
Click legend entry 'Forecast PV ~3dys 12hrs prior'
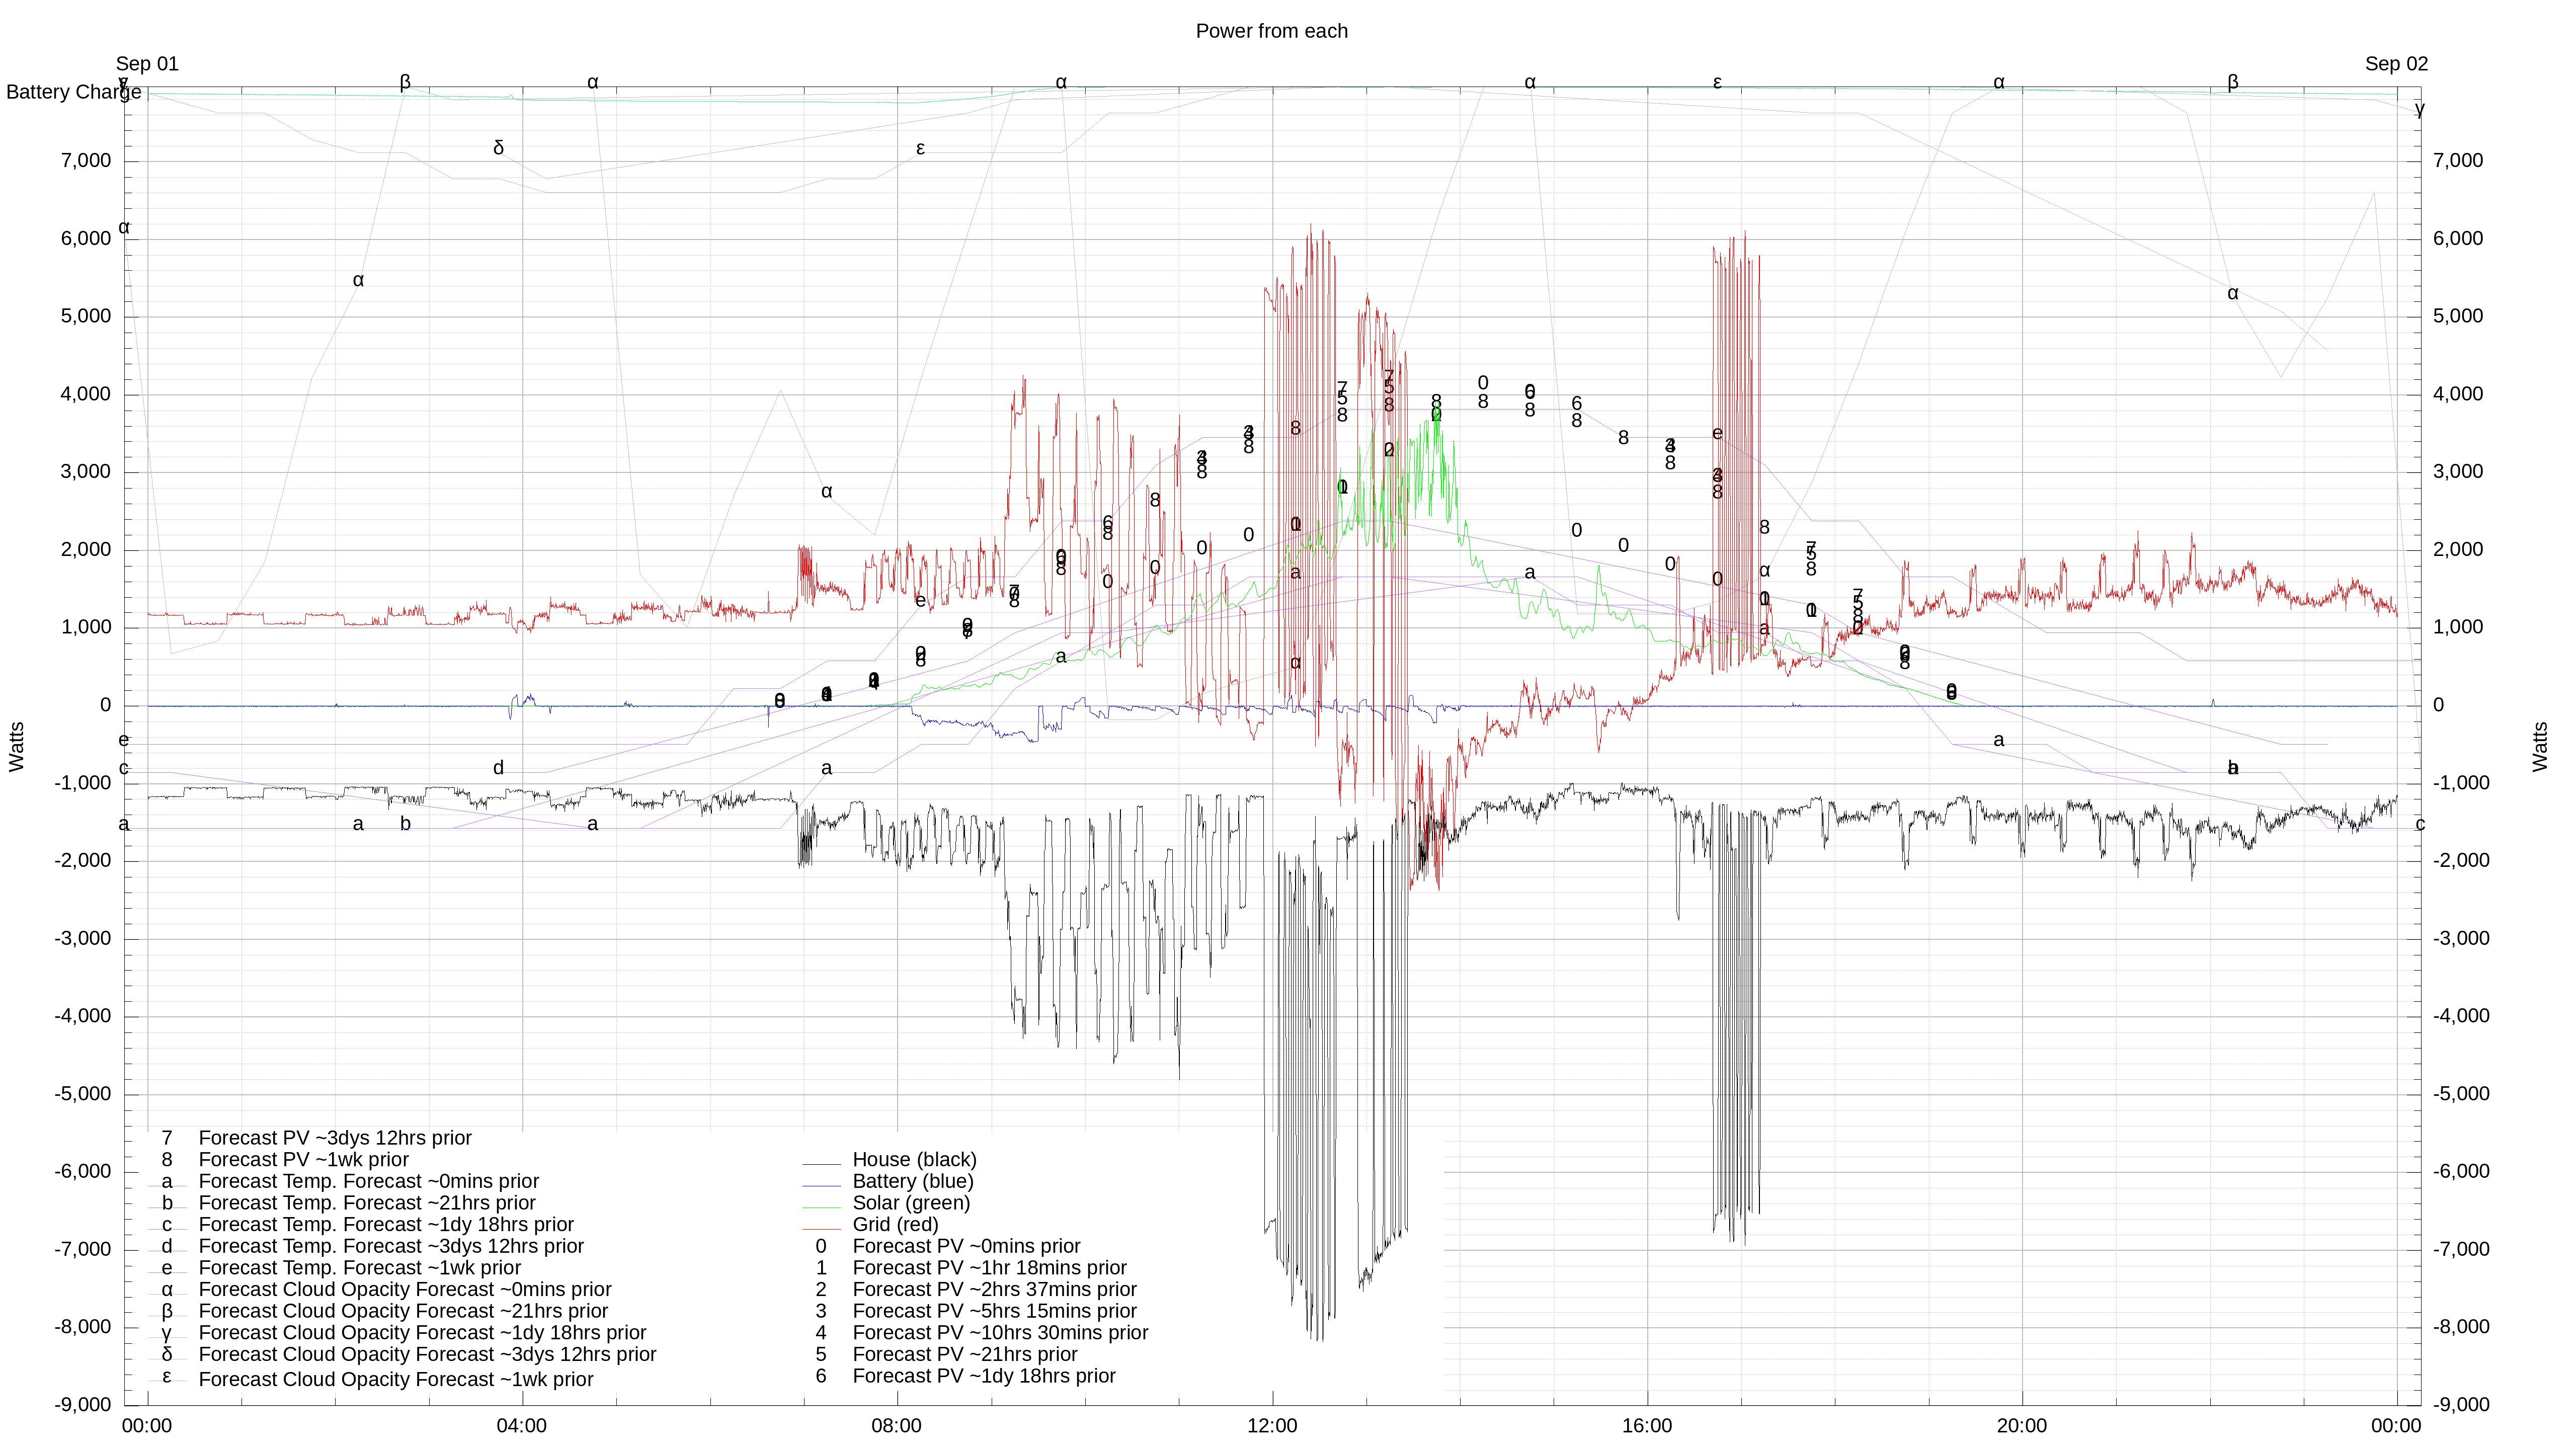point(335,1138)
